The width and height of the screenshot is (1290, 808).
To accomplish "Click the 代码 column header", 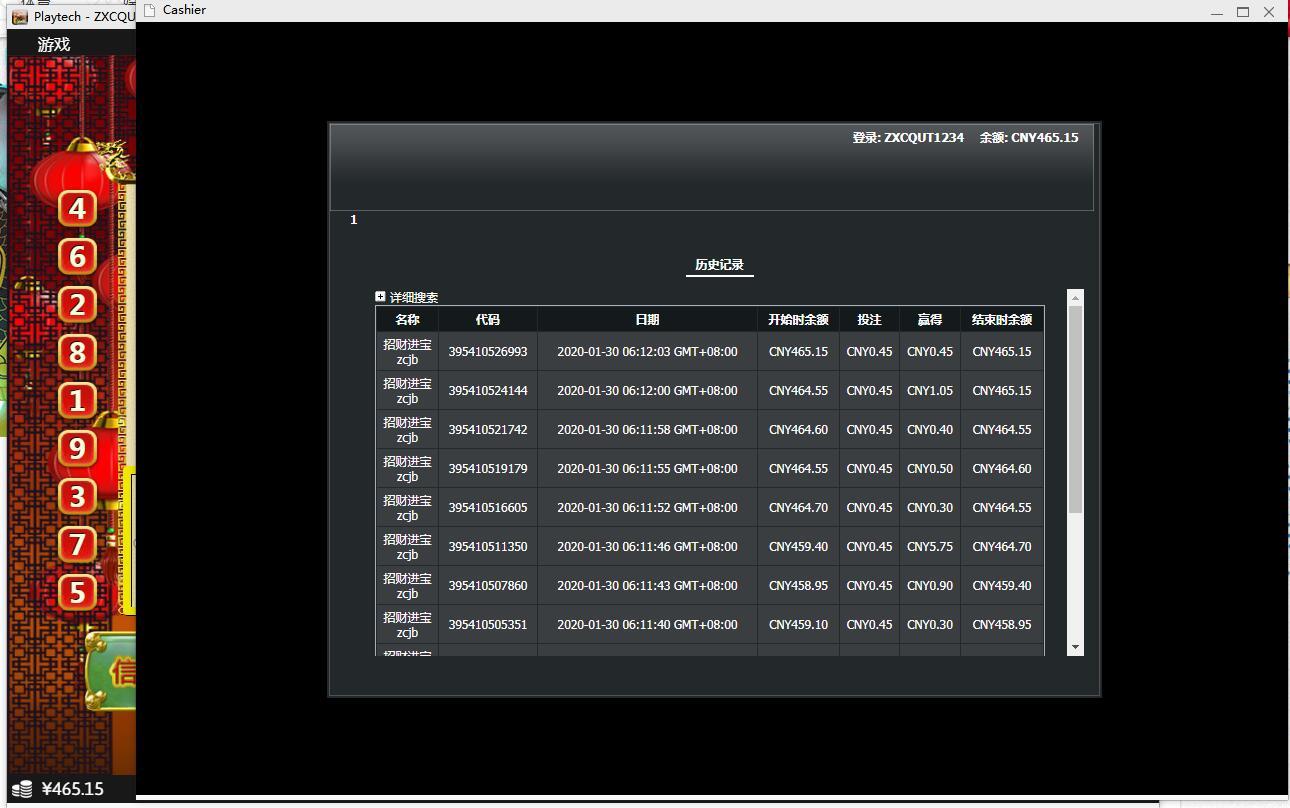I will pyautogui.click(x=488, y=319).
